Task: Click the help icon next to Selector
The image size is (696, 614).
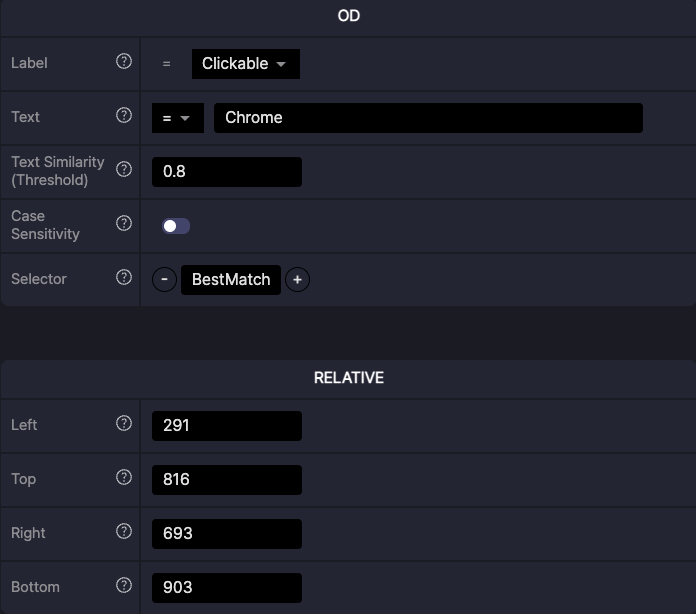Action: [x=124, y=278]
